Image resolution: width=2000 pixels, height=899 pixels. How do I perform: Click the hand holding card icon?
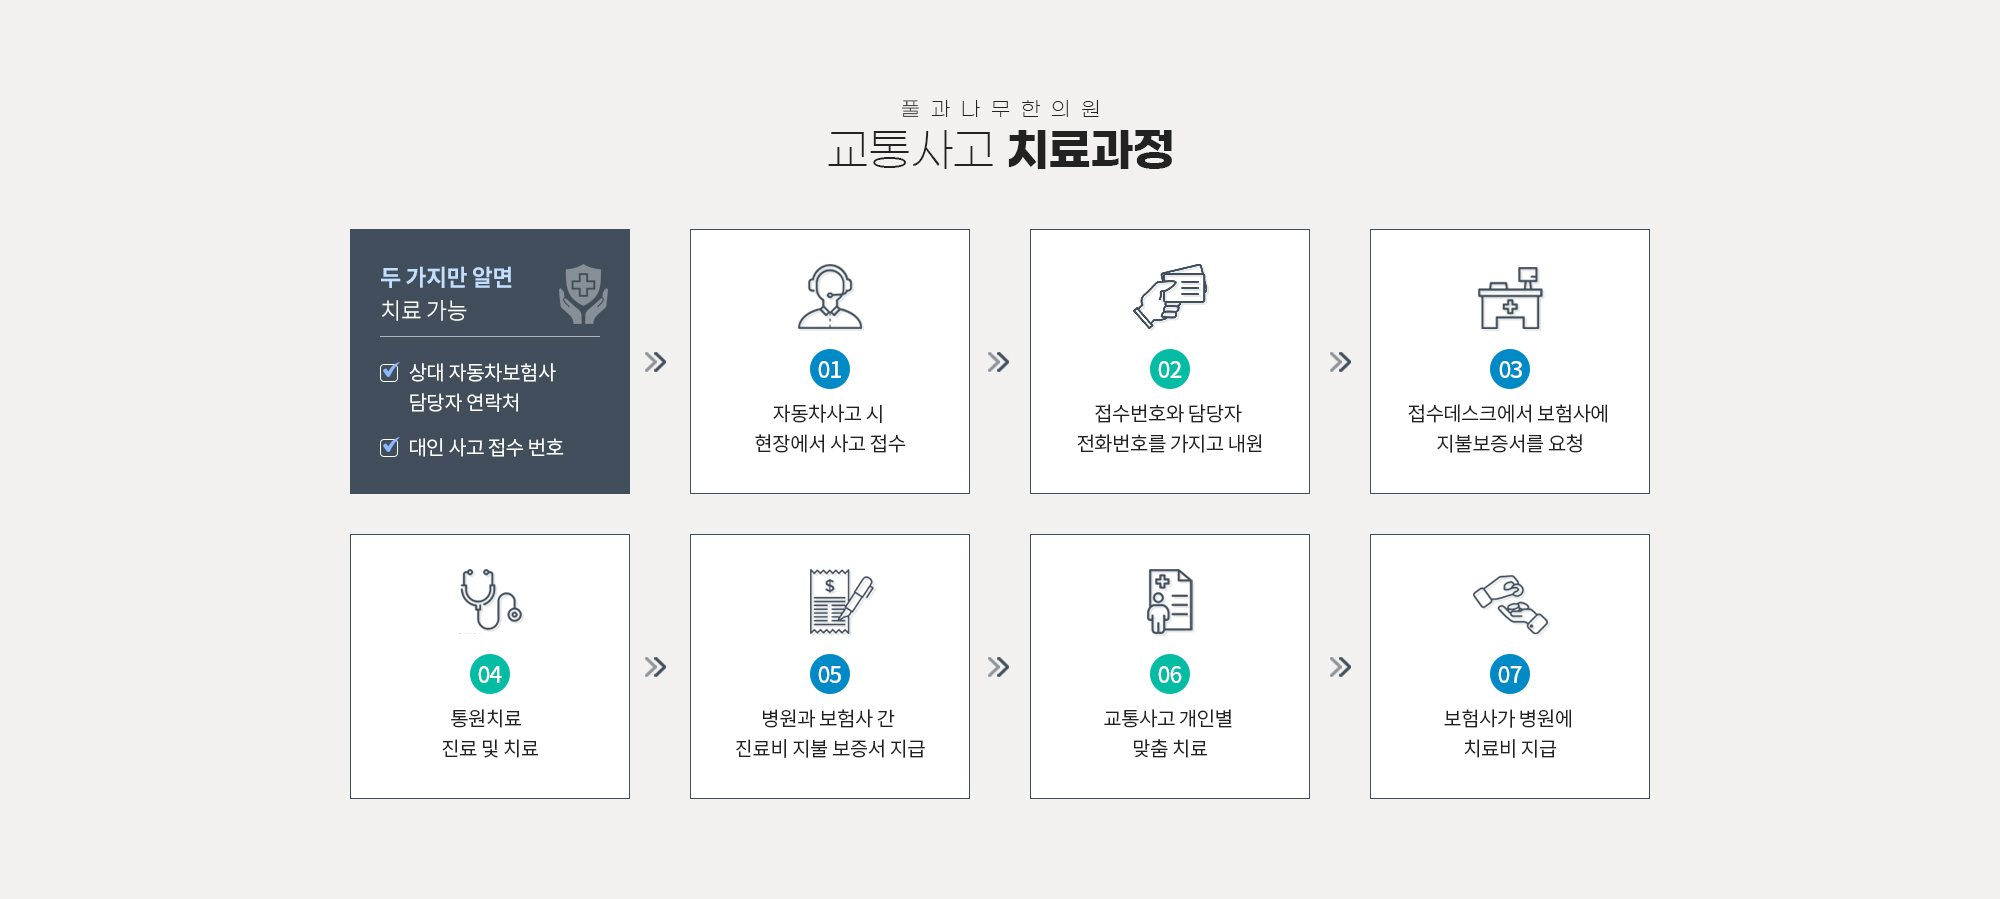coord(1170,296)
